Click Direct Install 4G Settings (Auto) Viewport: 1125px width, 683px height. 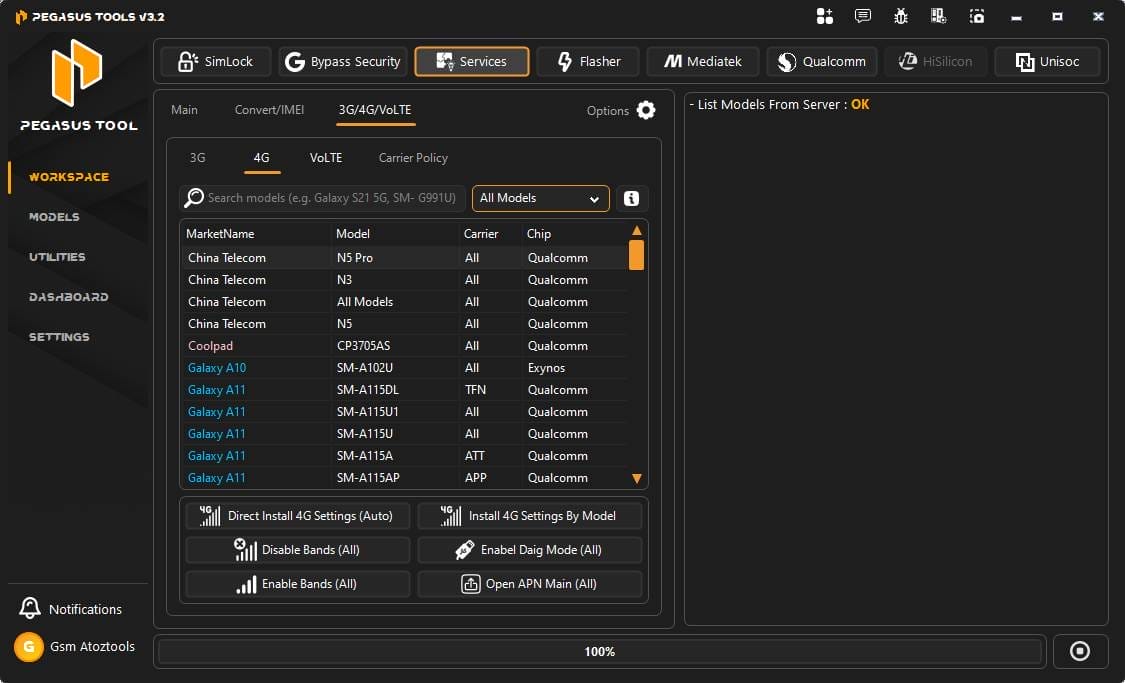click(297, 515)
